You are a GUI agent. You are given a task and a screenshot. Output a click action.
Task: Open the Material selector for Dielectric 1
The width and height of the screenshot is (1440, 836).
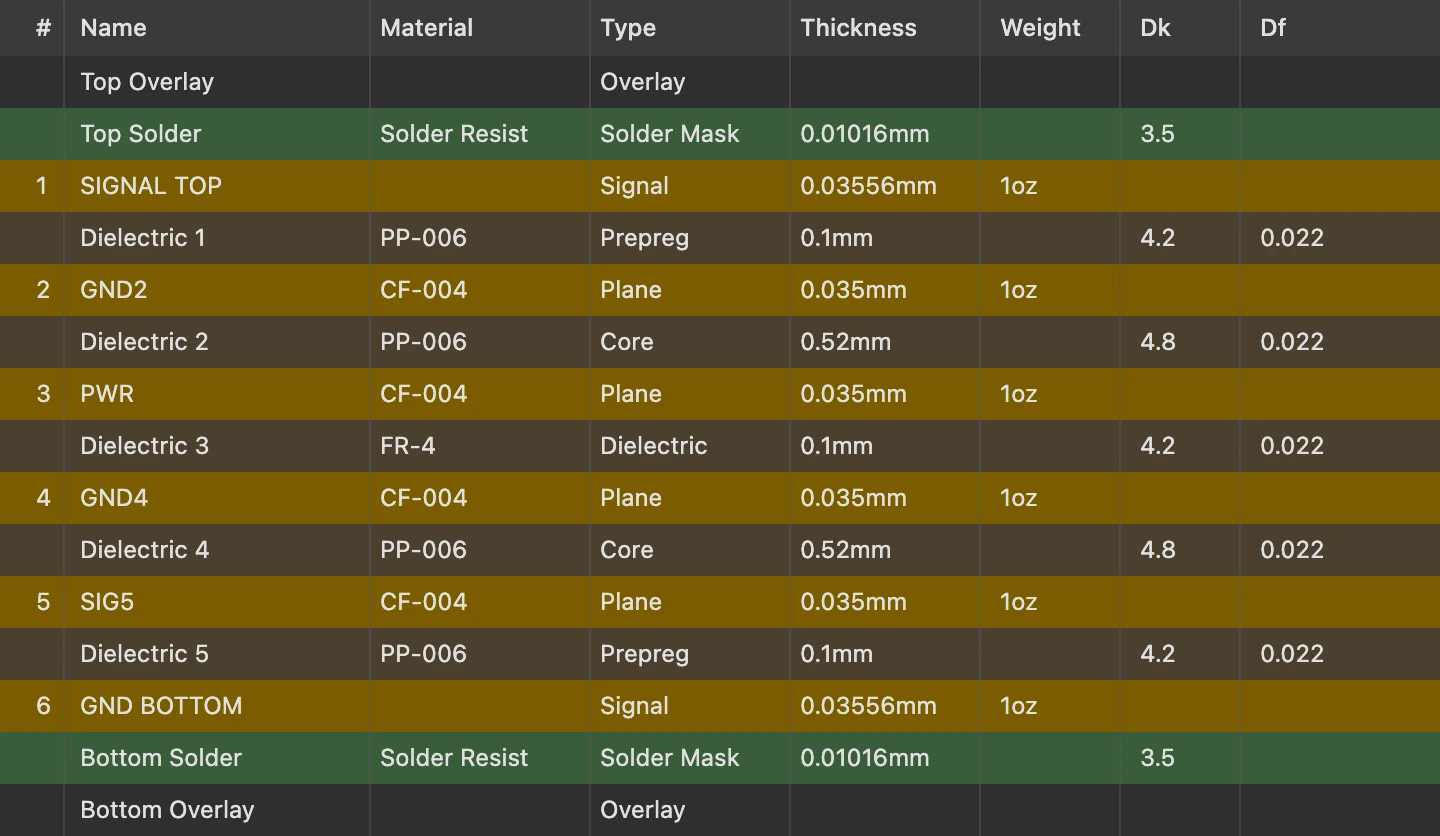422,238
